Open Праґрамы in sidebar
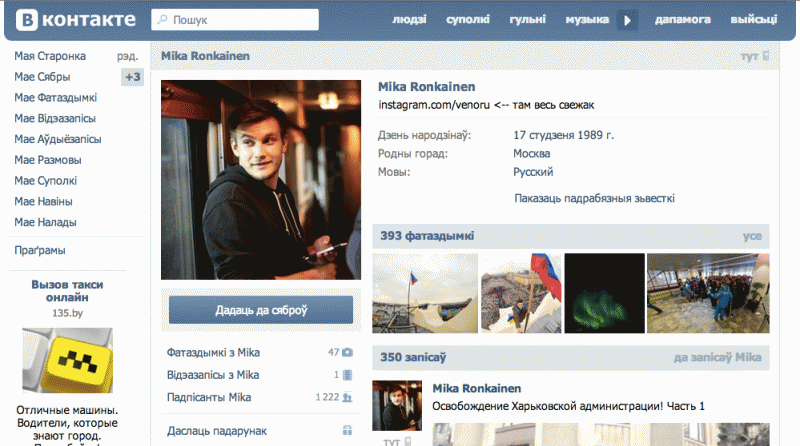The image size is (800, 446). [x=40, y=251]
